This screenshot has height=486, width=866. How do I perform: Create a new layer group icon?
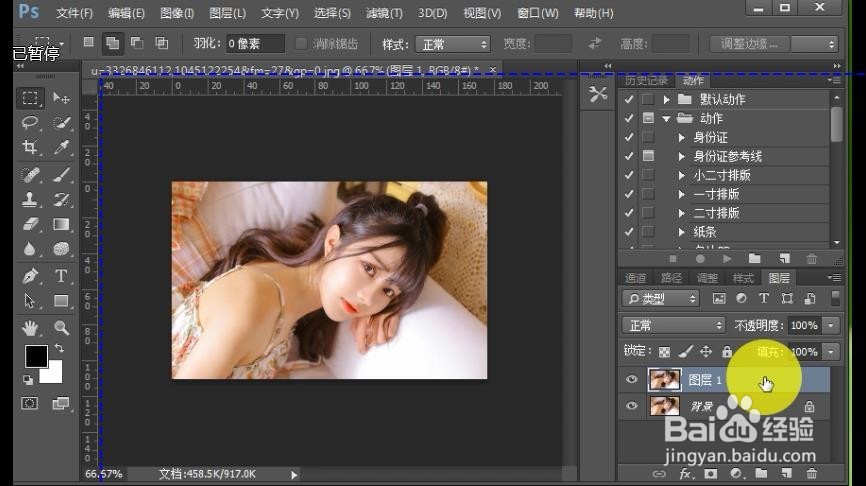tap(761, 473)
